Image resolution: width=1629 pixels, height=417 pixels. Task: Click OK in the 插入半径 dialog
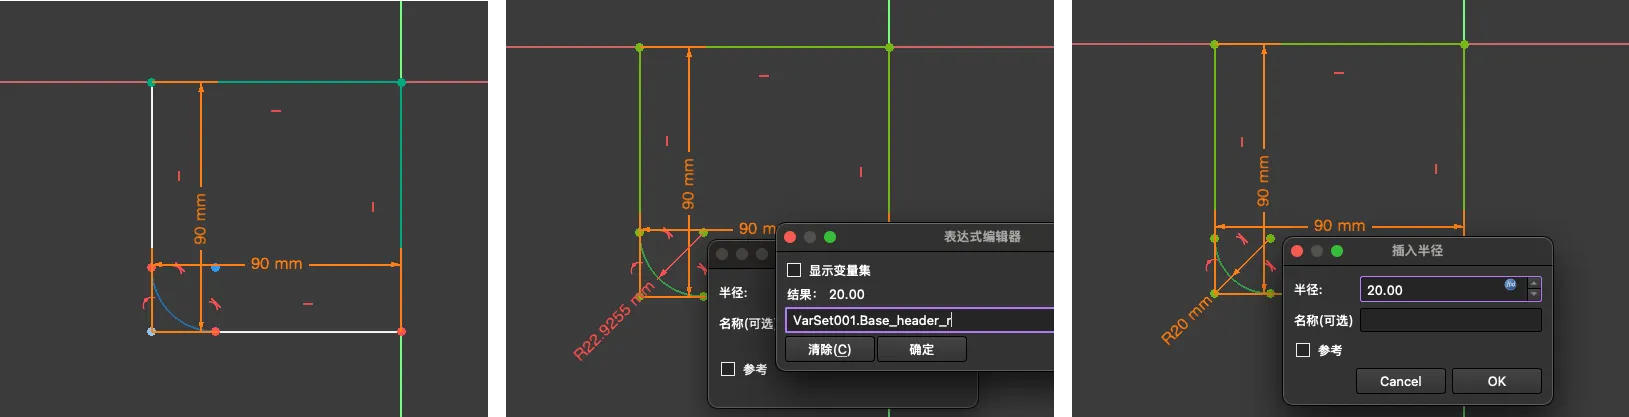point(1496,381)
